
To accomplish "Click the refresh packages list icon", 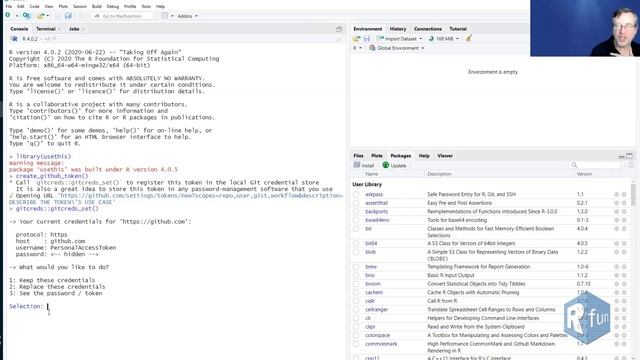I will point(631,165).
